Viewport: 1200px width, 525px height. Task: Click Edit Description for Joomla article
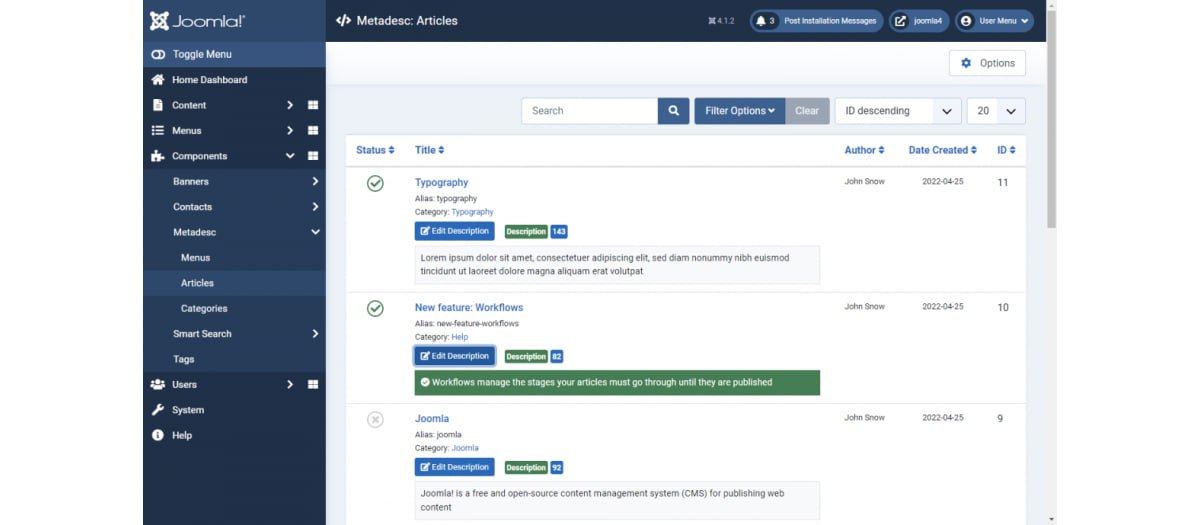pyautogui.click(x=454, y=467)
